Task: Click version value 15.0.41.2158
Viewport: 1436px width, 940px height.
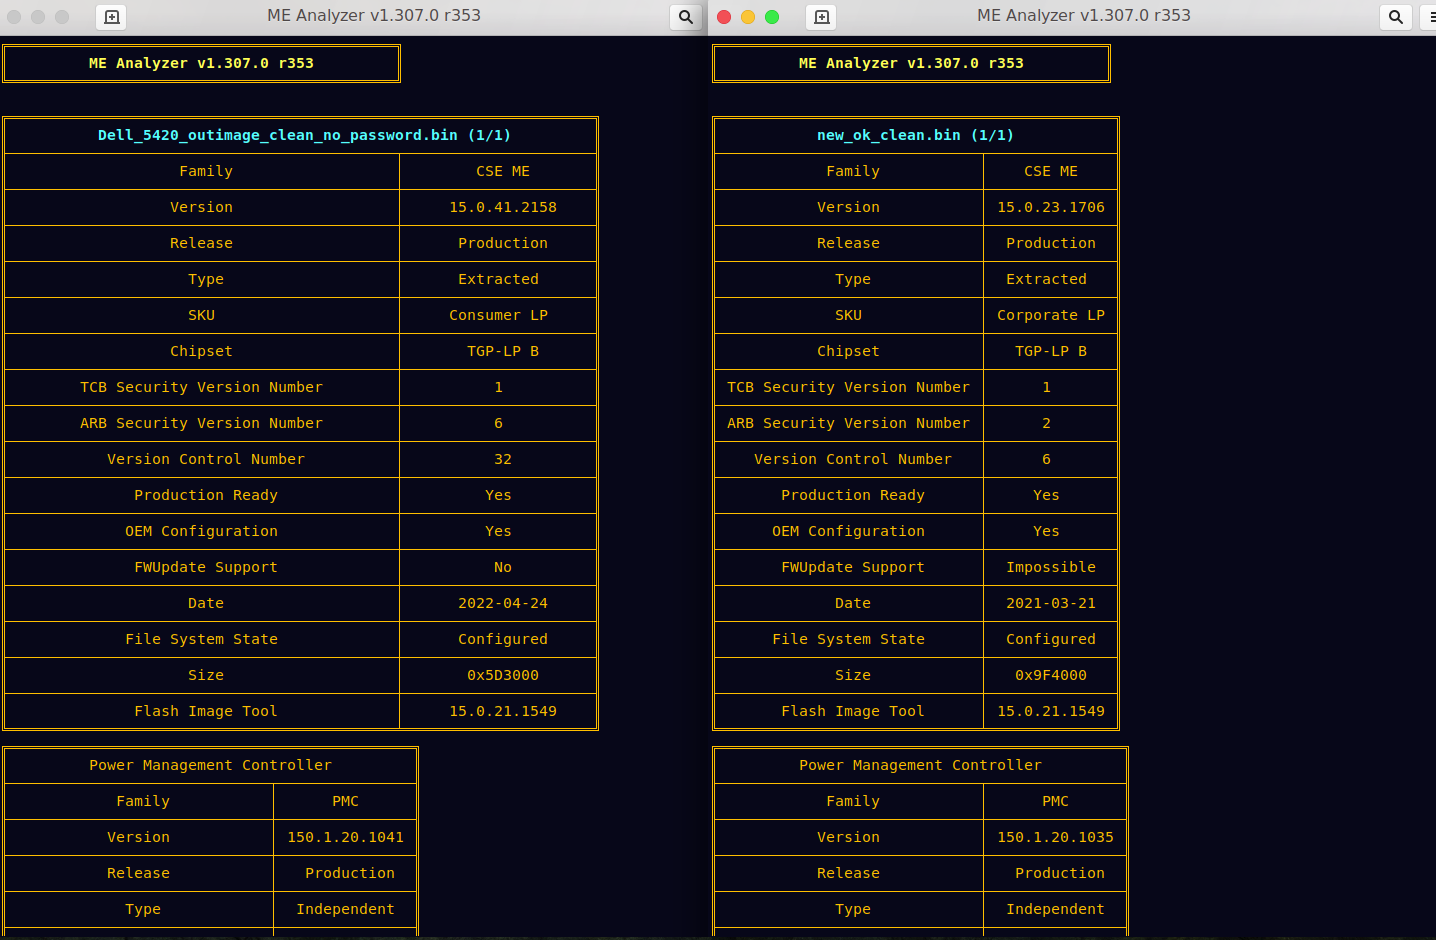Action: click(503, 207)
